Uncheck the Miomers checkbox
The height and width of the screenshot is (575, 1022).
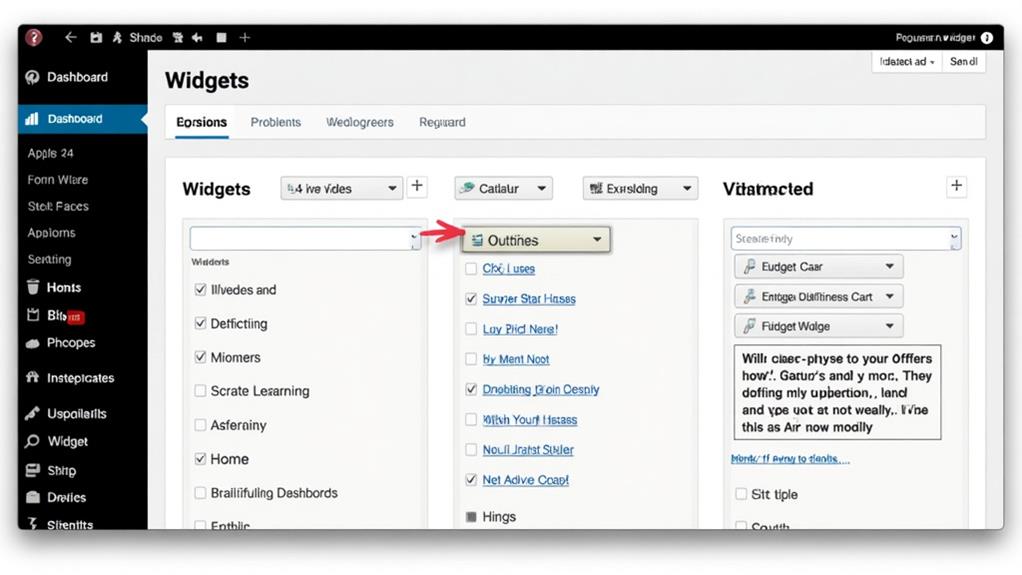click(200, 357)
